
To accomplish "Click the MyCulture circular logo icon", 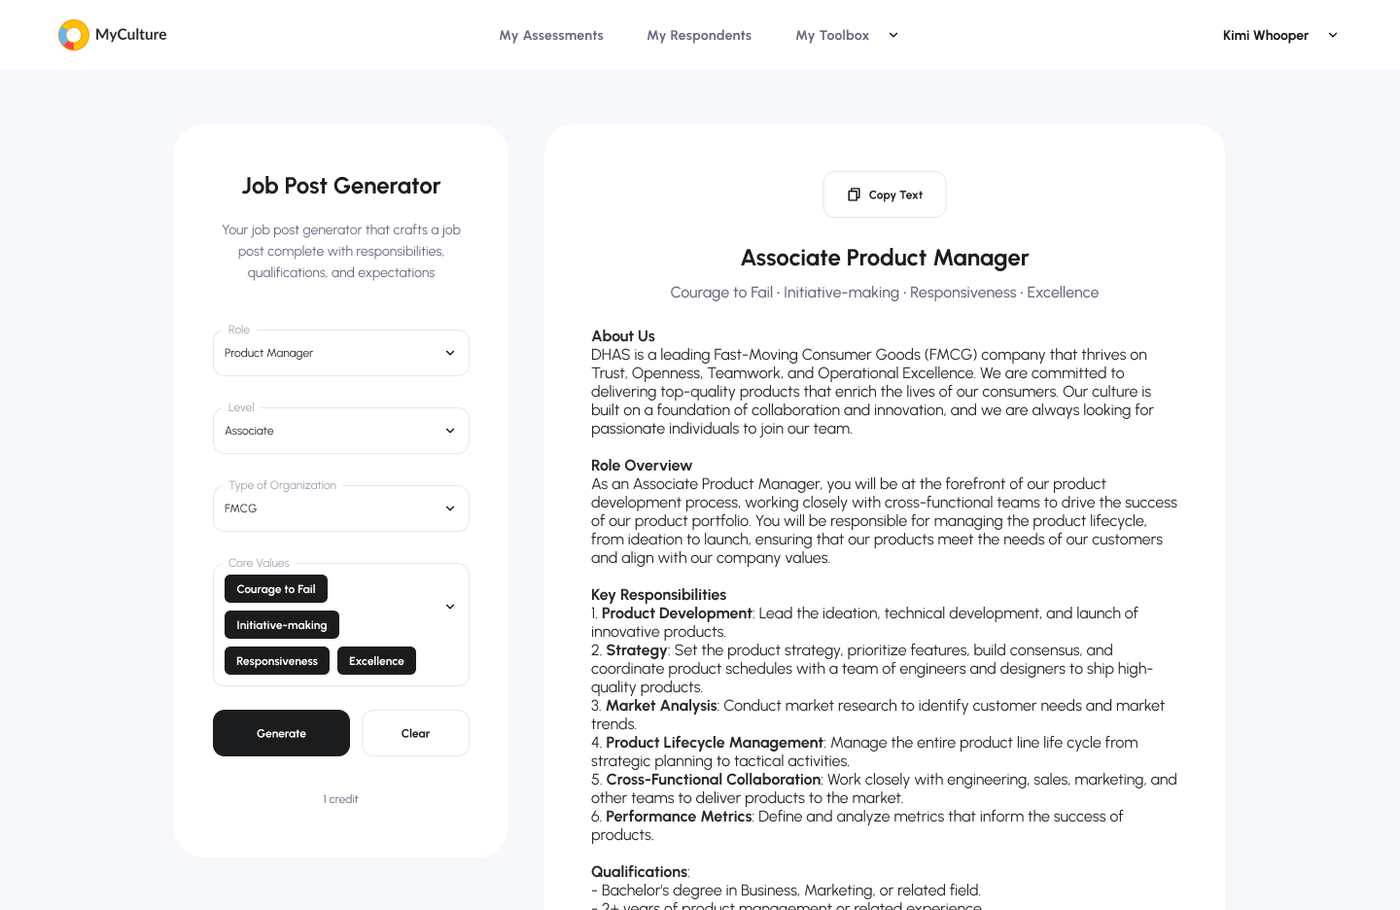I will pos(72,34).
